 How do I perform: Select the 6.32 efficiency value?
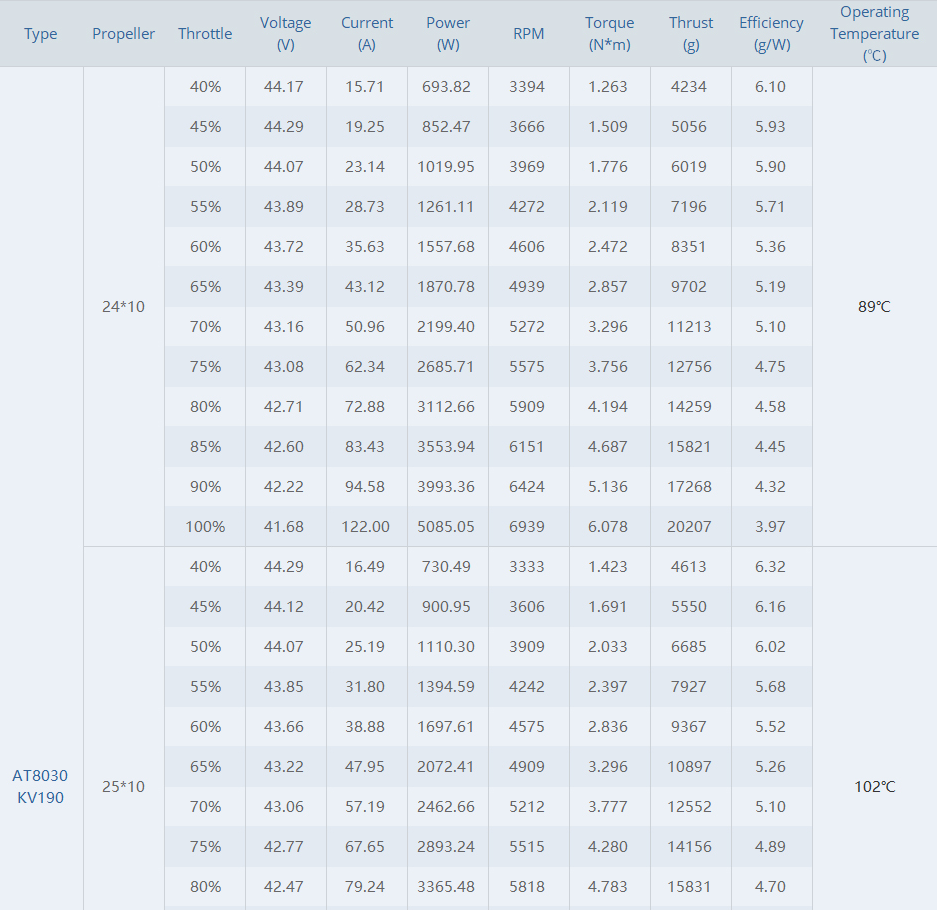(770, 566)
